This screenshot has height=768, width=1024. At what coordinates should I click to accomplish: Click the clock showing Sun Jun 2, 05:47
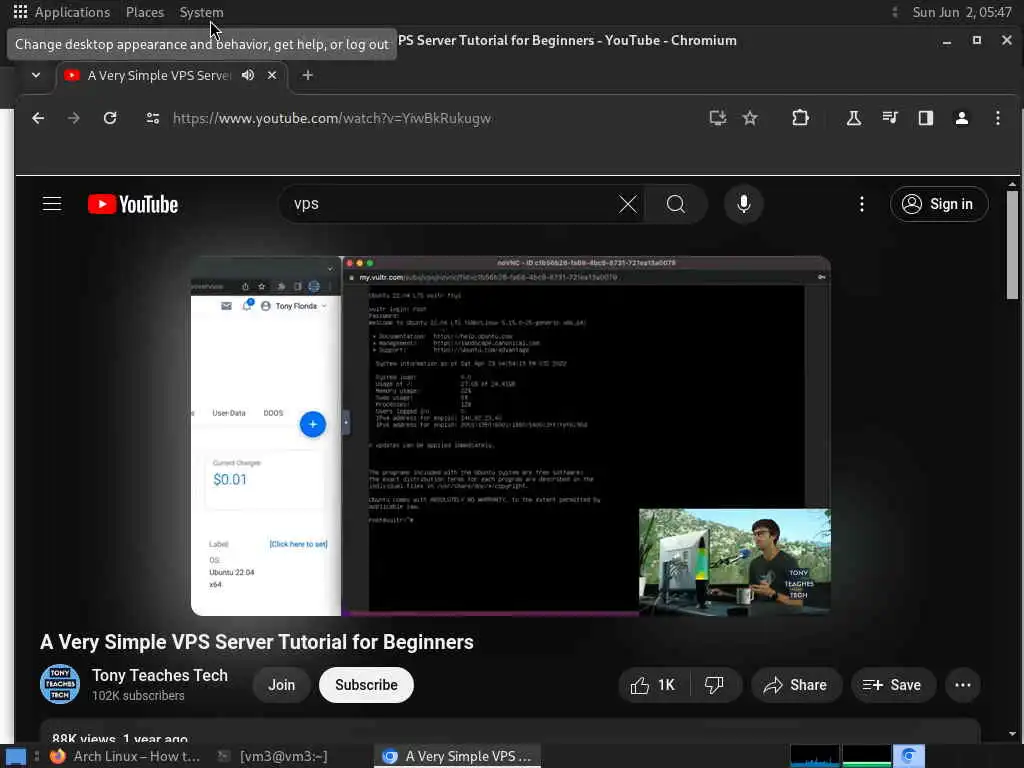pos(961,12)
